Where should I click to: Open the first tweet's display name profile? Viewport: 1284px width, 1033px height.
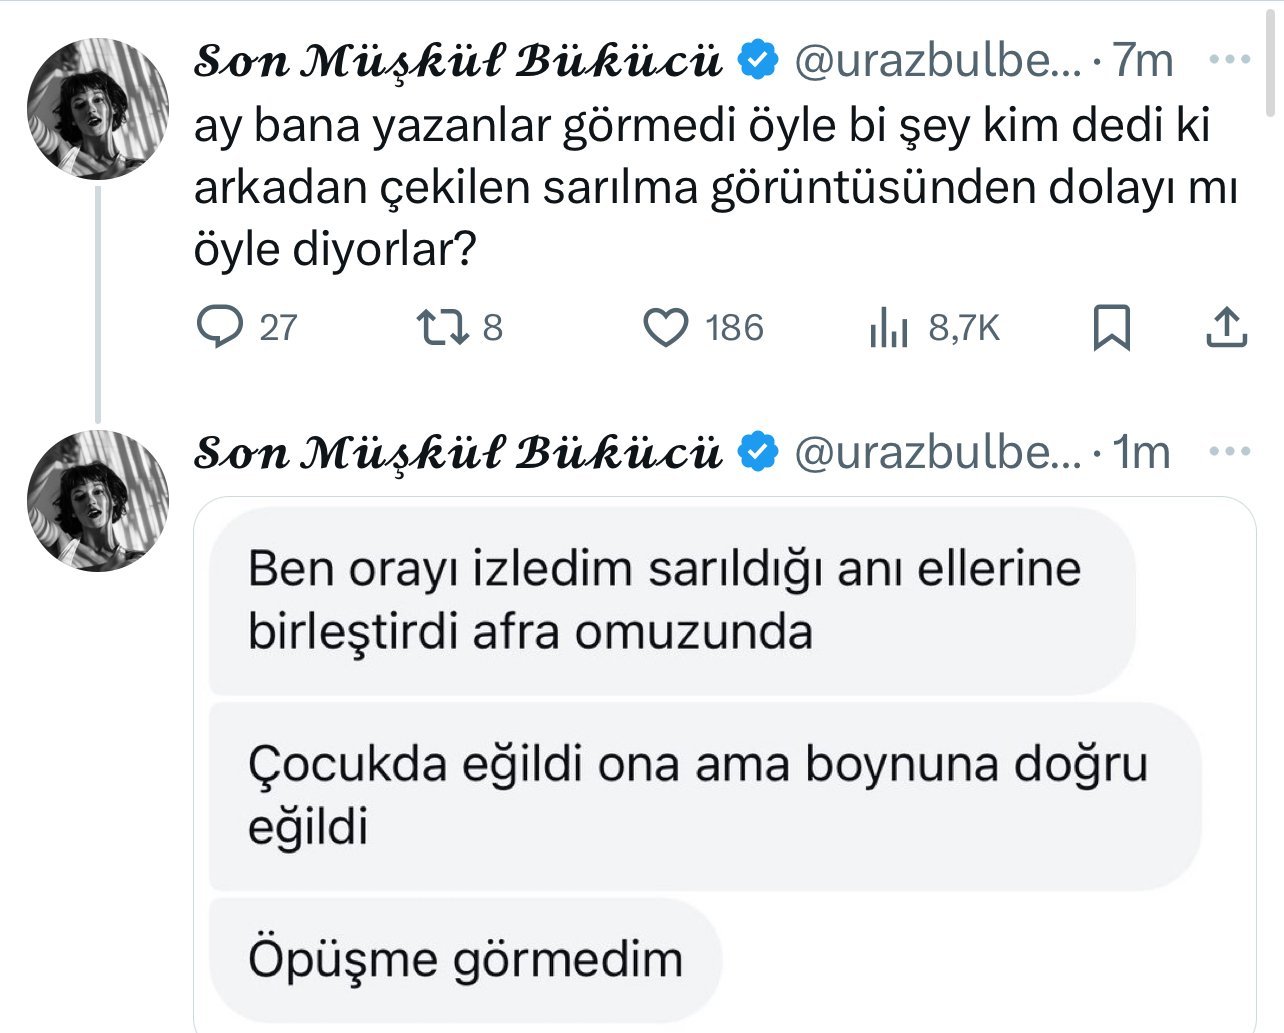click(457, 61)
